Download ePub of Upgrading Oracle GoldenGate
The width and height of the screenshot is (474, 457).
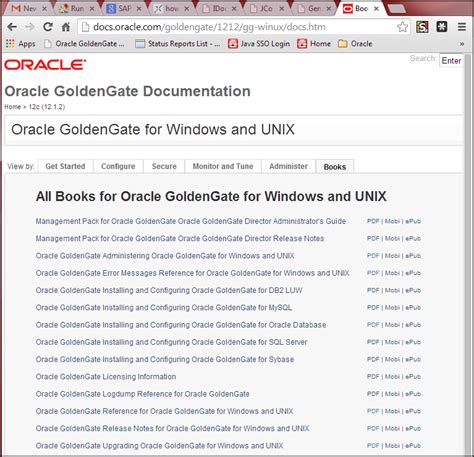coord(413,446)
